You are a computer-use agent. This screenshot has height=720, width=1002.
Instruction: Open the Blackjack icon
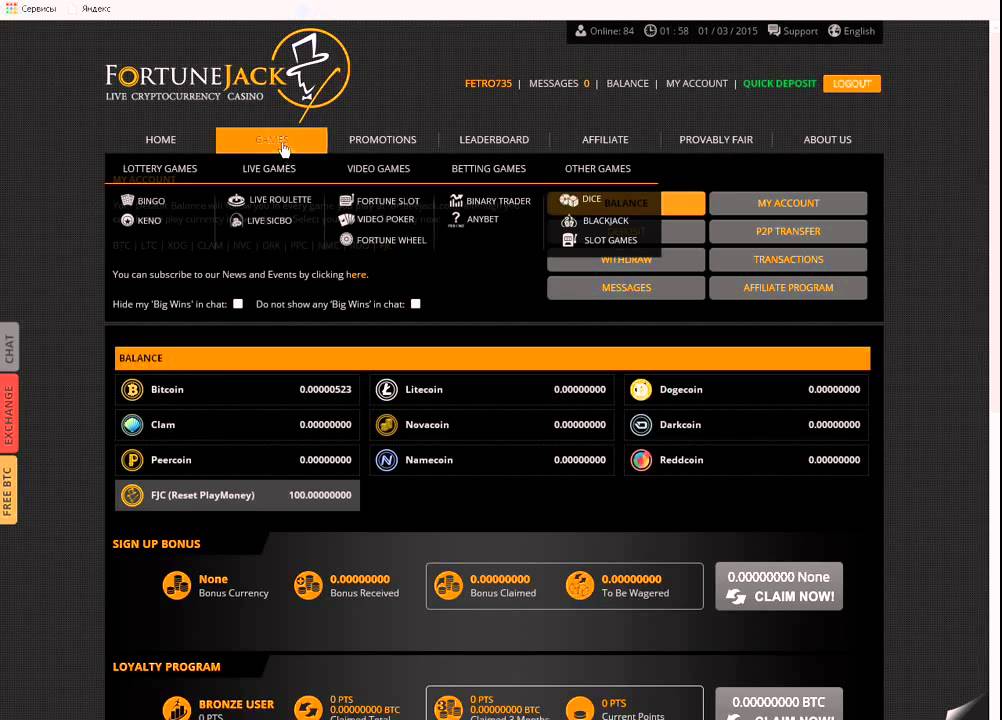569,220
